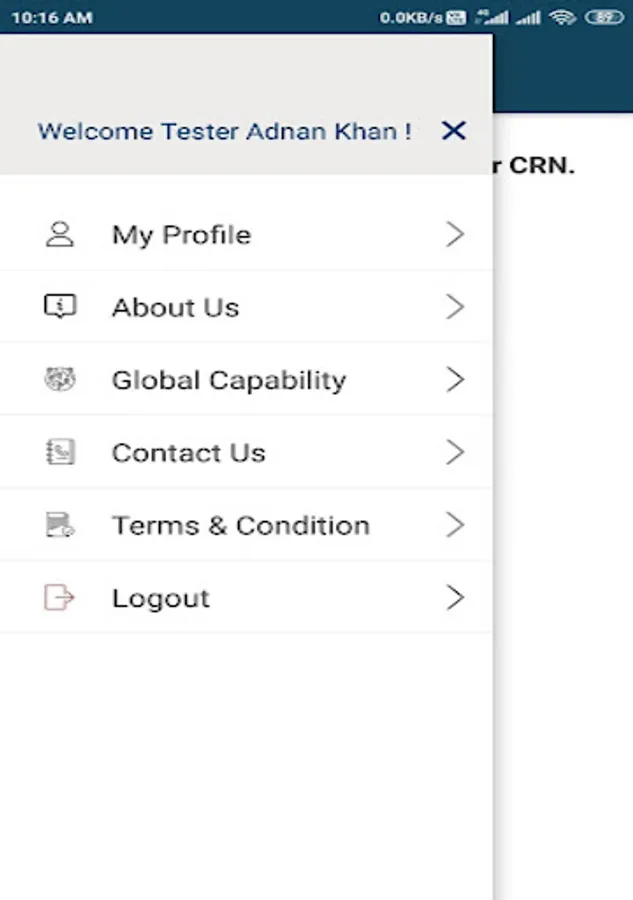Screen dimensions: 633x900
Task: Click the Global Capability globe icon
Action: [60, 380]
